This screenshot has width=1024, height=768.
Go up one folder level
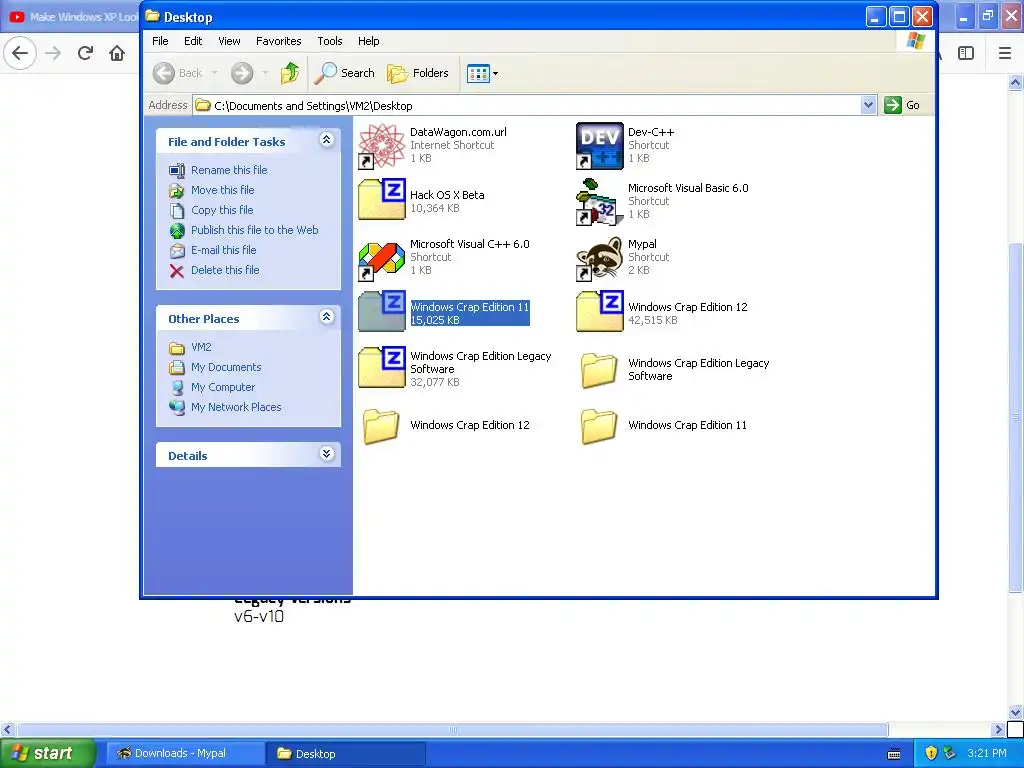(290, 73)
